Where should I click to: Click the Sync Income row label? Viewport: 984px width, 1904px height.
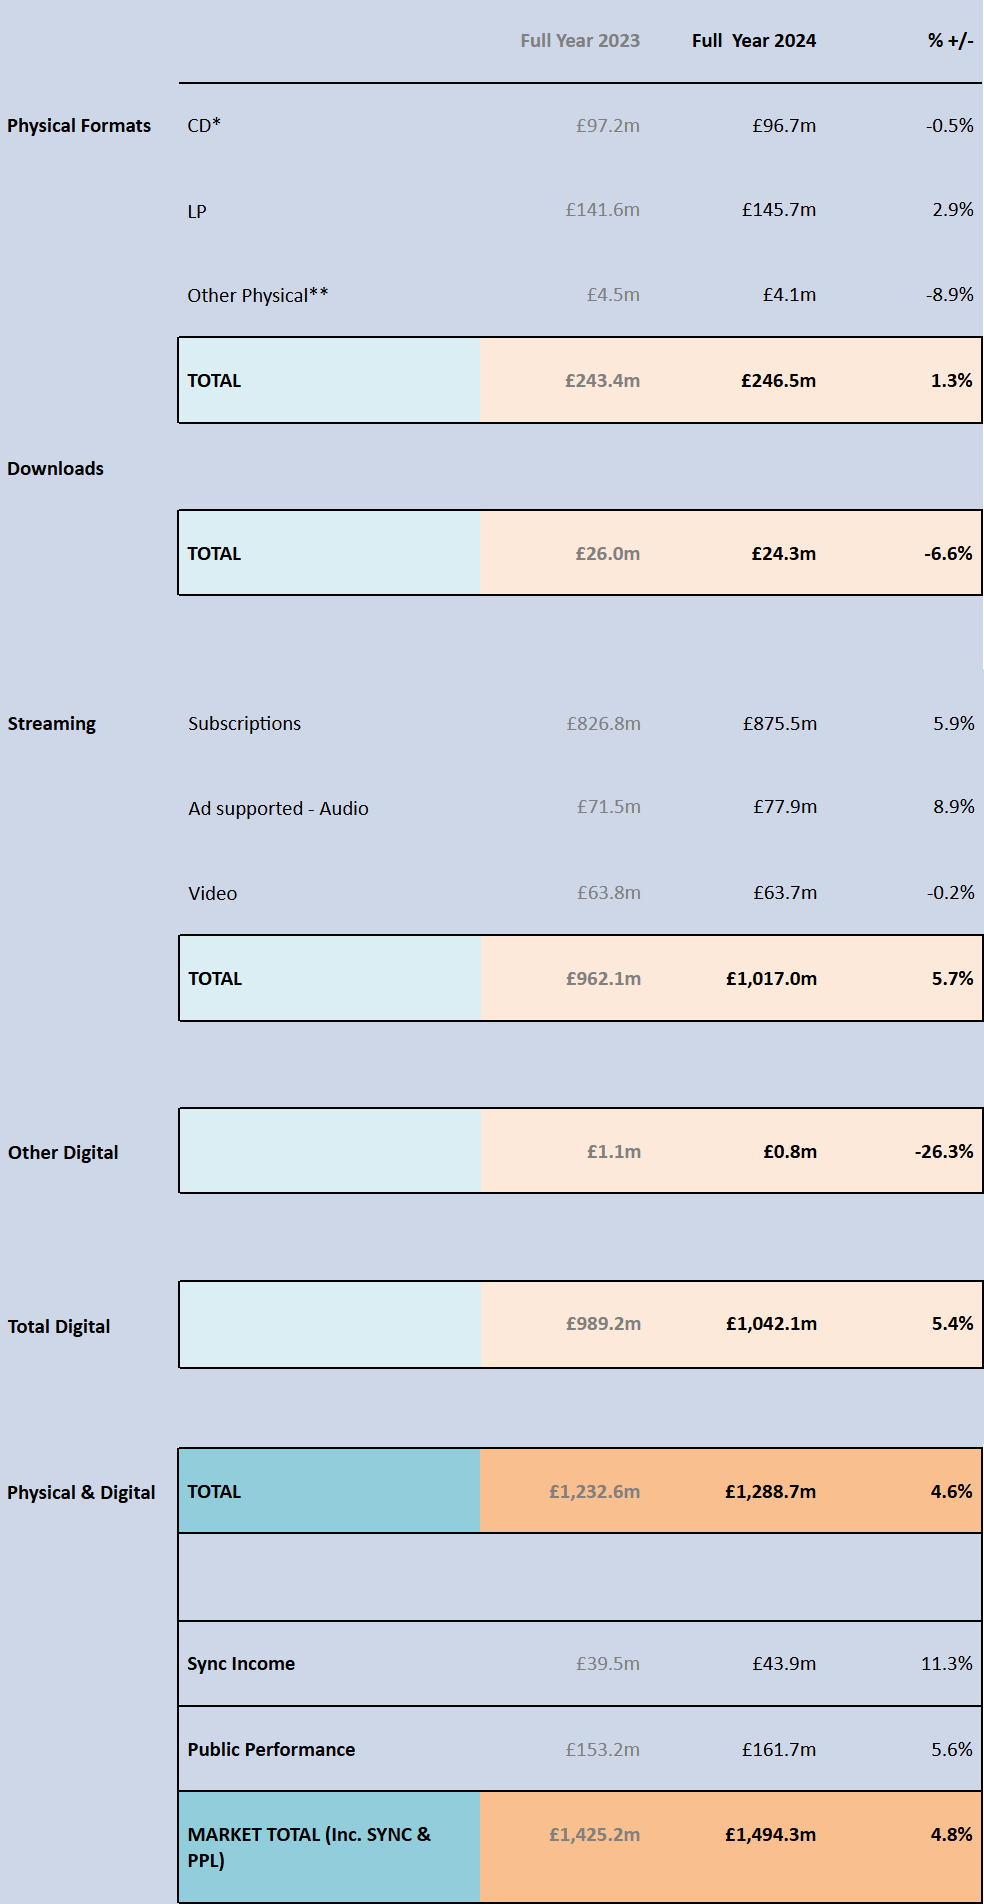(241, 1664)
